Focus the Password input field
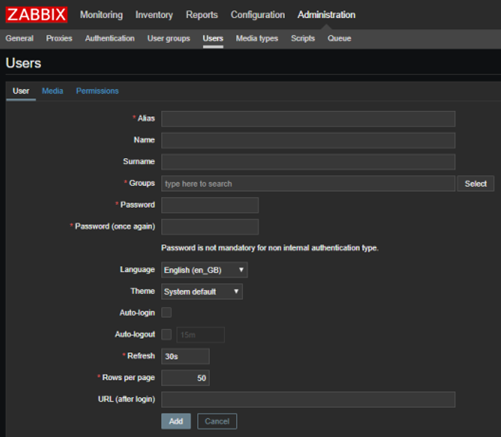This screenshot has height=437, width=501. 210,205
